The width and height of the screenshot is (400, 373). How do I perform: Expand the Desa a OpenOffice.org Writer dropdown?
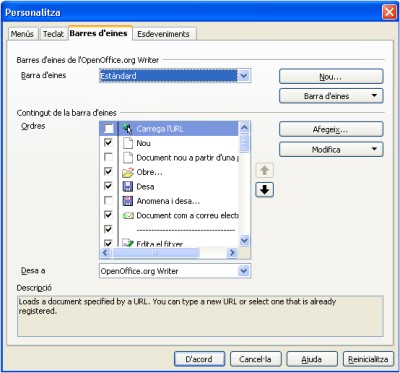tap(244, 271)
